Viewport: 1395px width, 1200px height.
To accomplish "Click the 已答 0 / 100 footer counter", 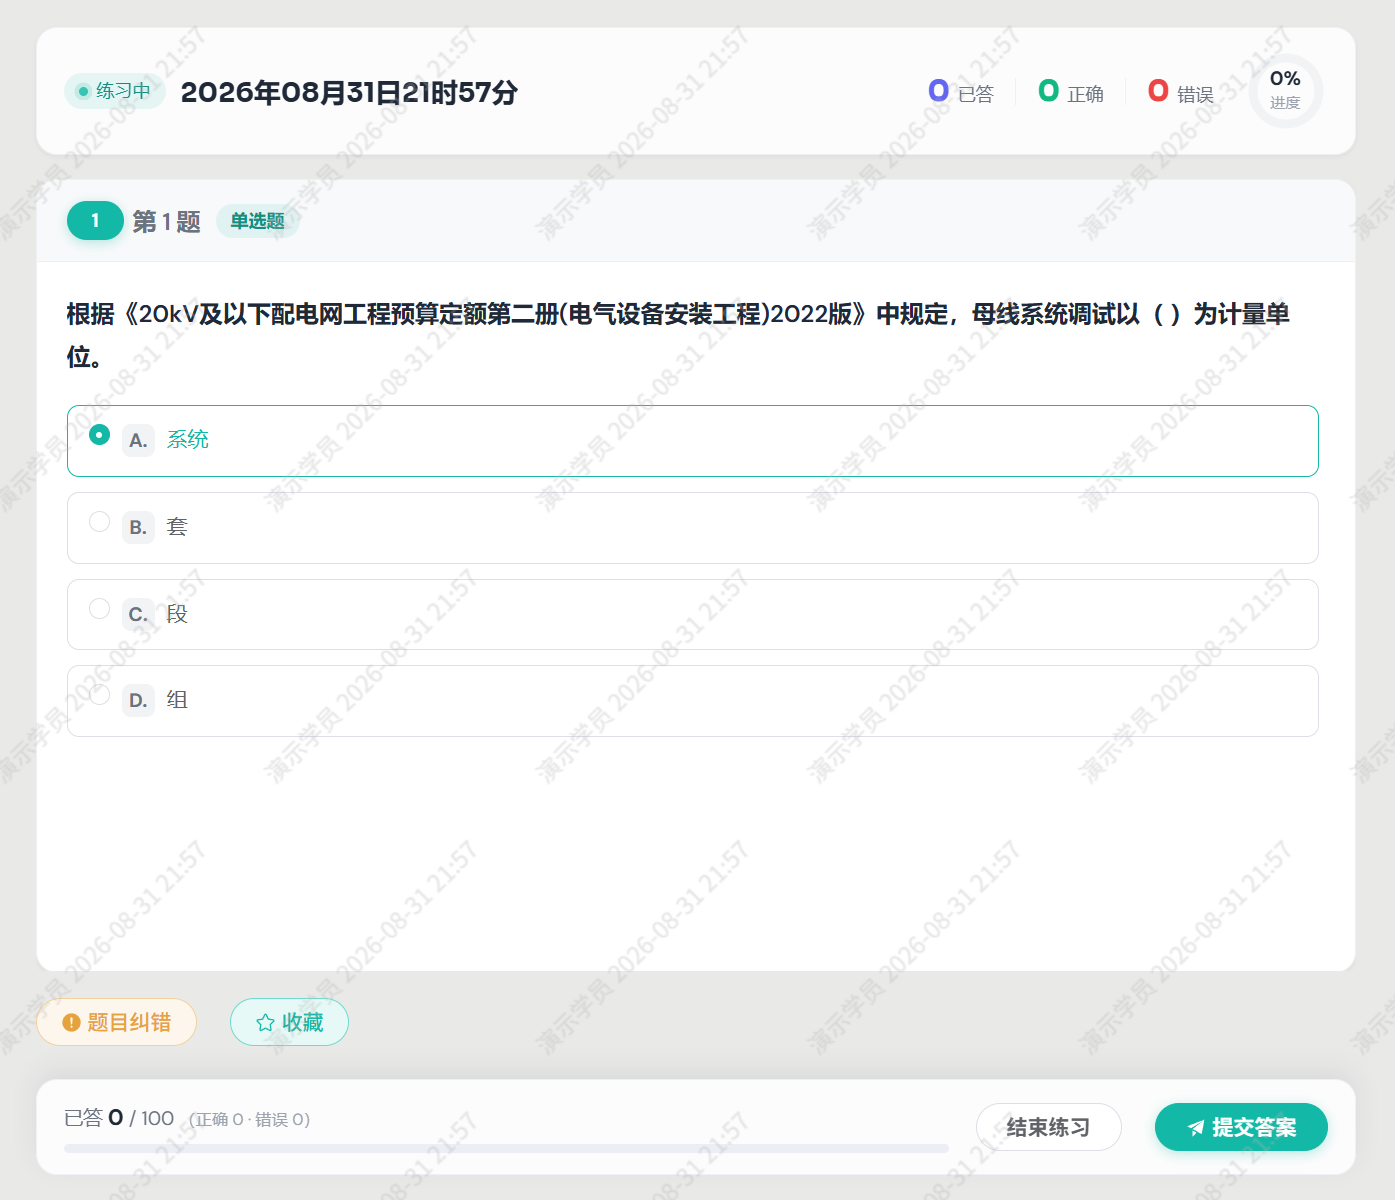I will click(119, 1118).
